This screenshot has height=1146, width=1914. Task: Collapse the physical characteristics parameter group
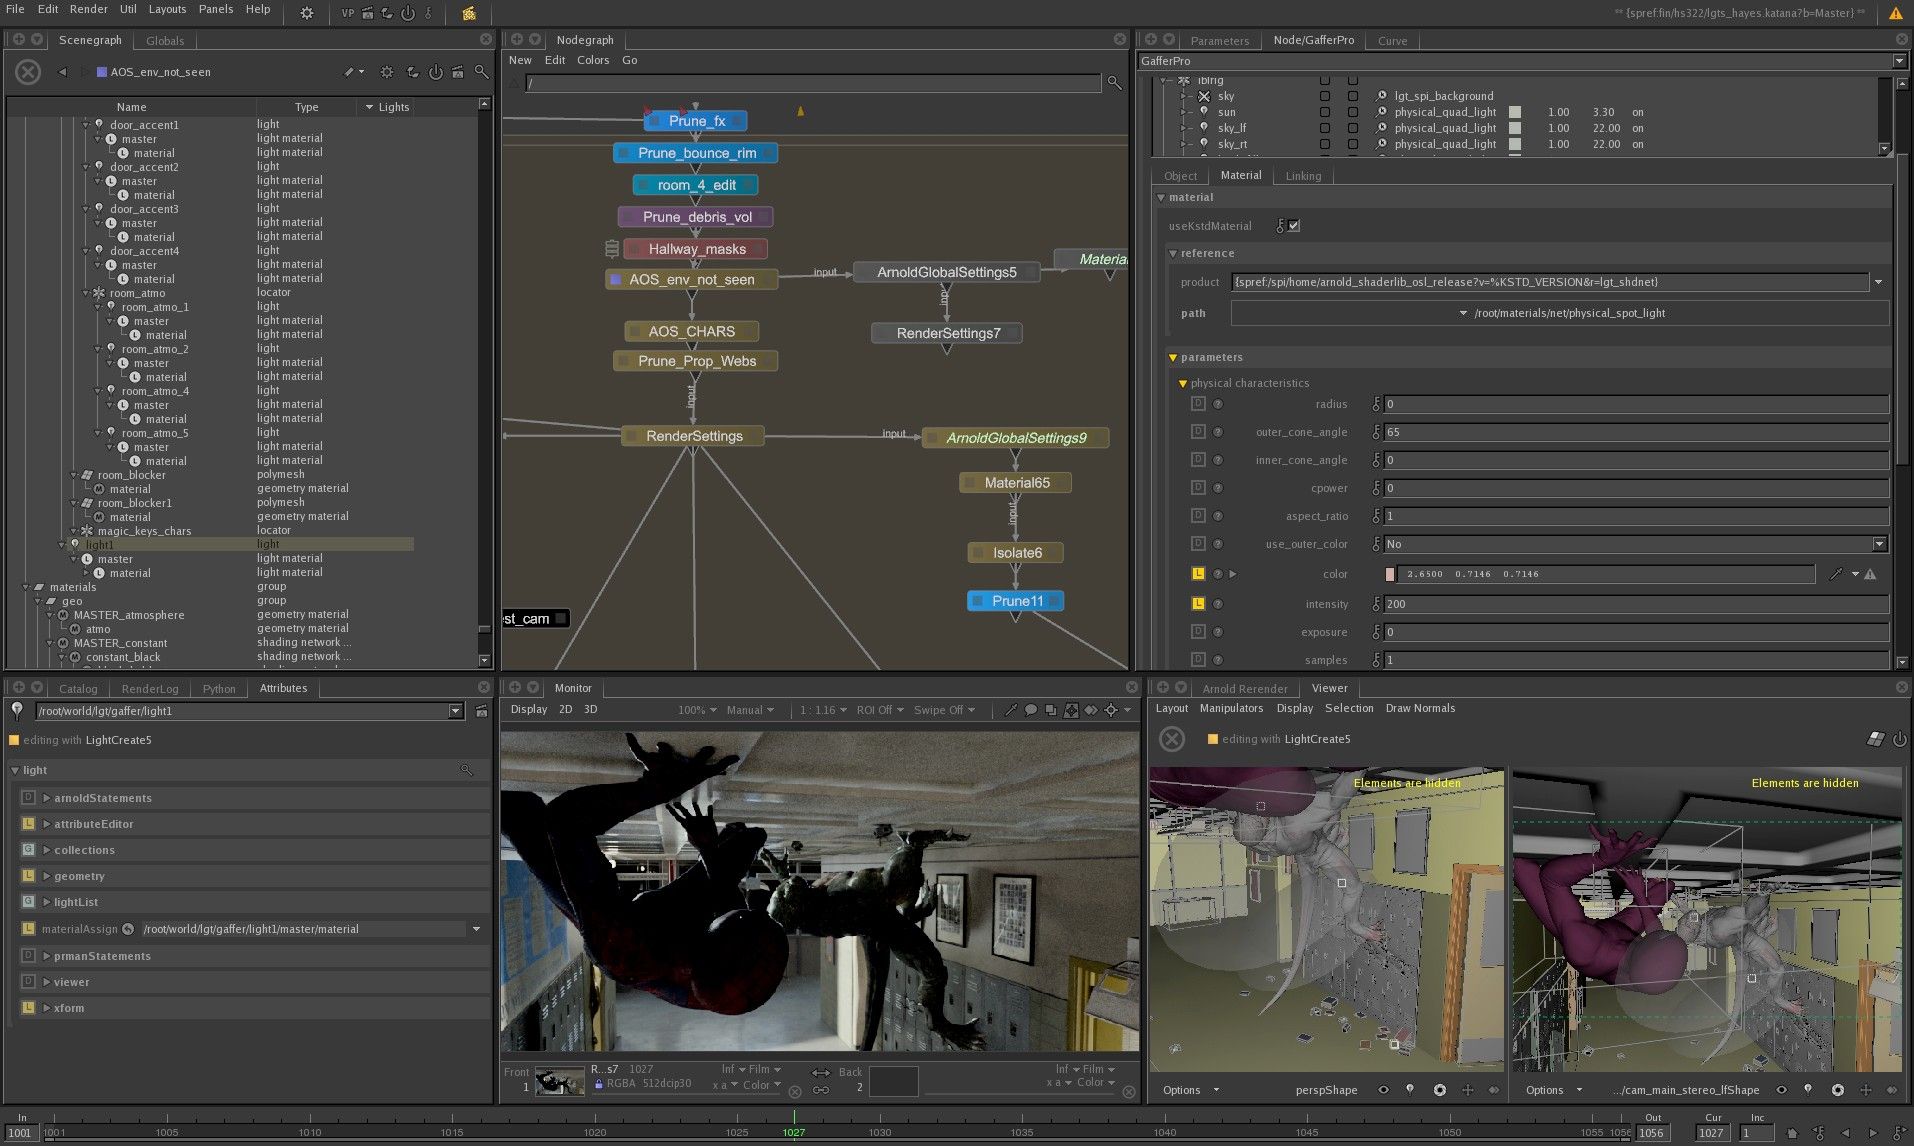pyautogui.click(x=1184, y=383)
